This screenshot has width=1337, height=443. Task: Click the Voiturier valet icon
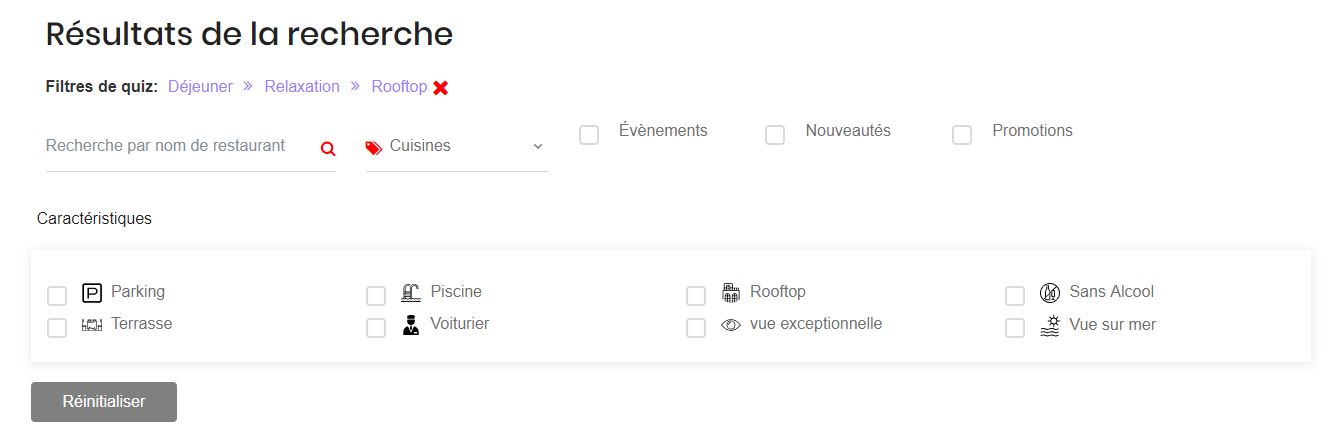[411, 325]
